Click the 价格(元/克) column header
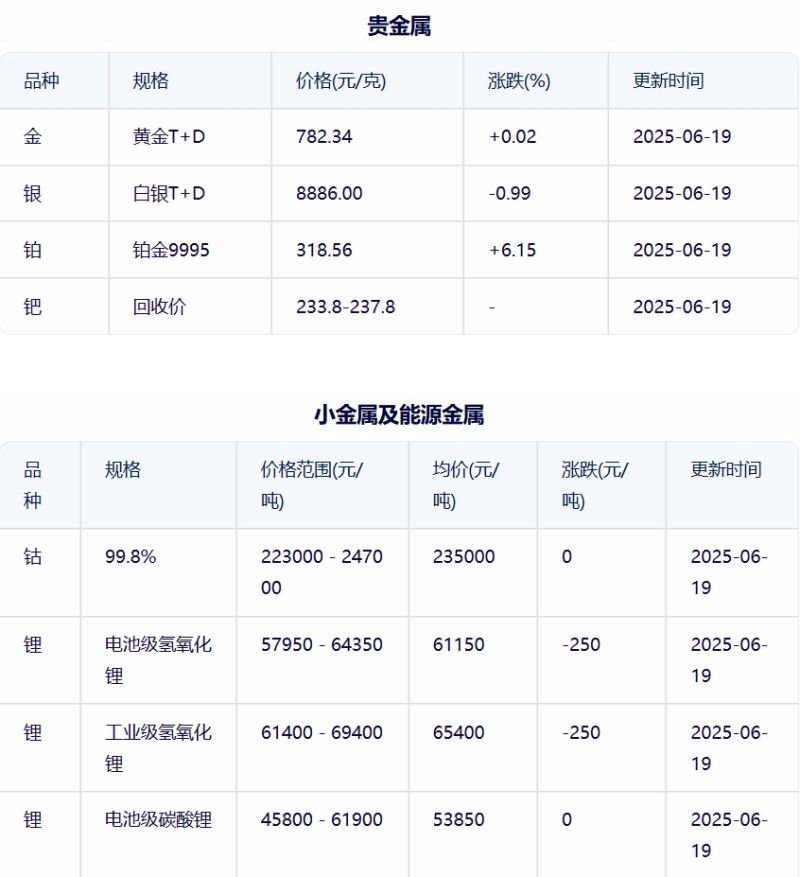Image resolution: width=800 pixels, height=877 pixels. (x=341, y=81)
